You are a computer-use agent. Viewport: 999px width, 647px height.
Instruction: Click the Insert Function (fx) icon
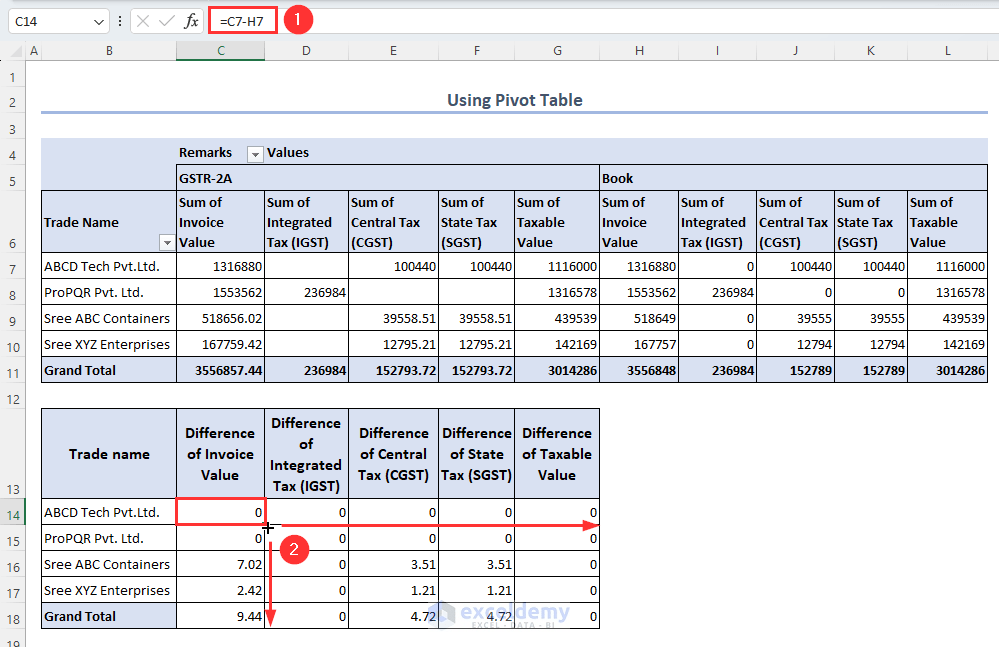191,20
